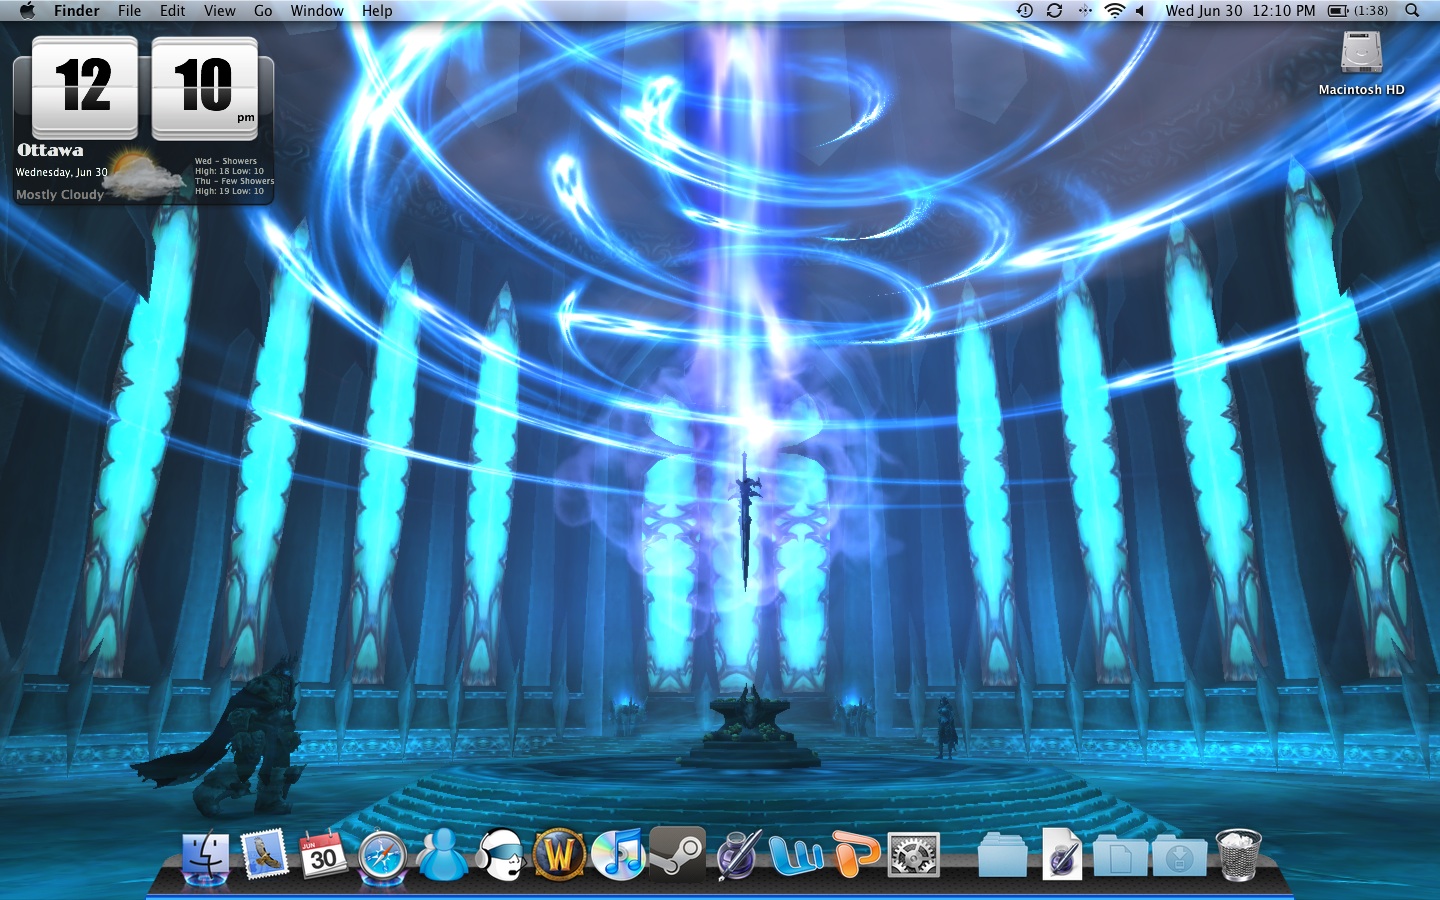The image size is (1440, 900).
Task: Open PowerPoint orange P icon
Action: click(856, 856)
